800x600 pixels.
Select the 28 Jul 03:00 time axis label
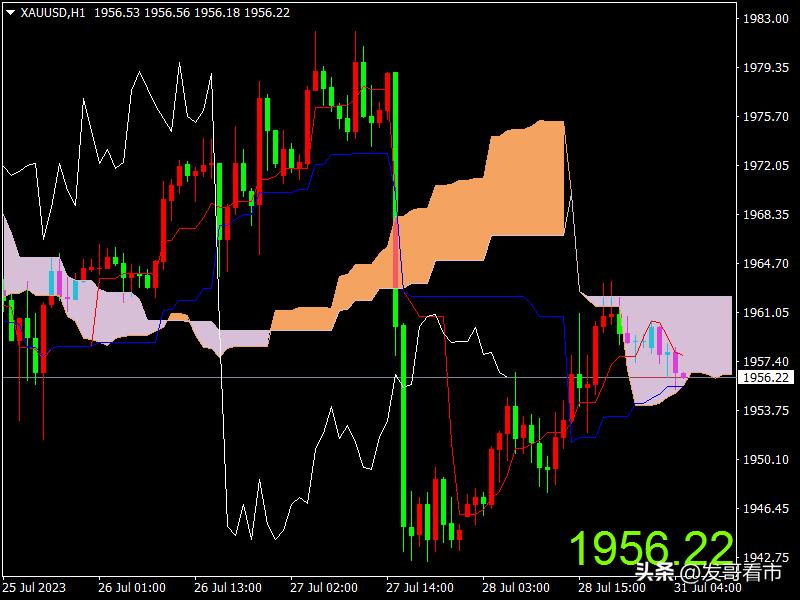click(x=515, y=588)
